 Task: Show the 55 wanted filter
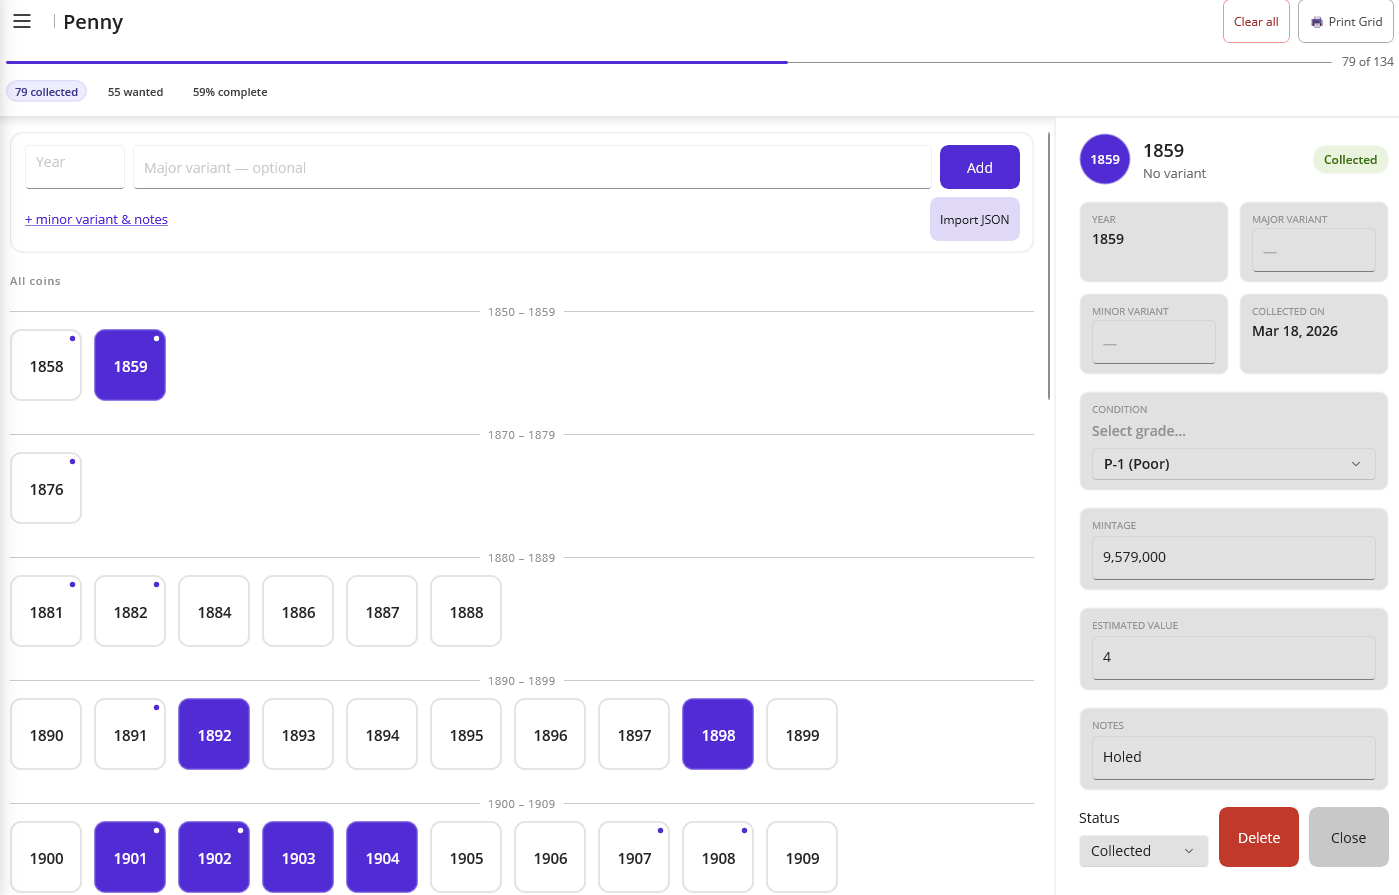(135, 92)
